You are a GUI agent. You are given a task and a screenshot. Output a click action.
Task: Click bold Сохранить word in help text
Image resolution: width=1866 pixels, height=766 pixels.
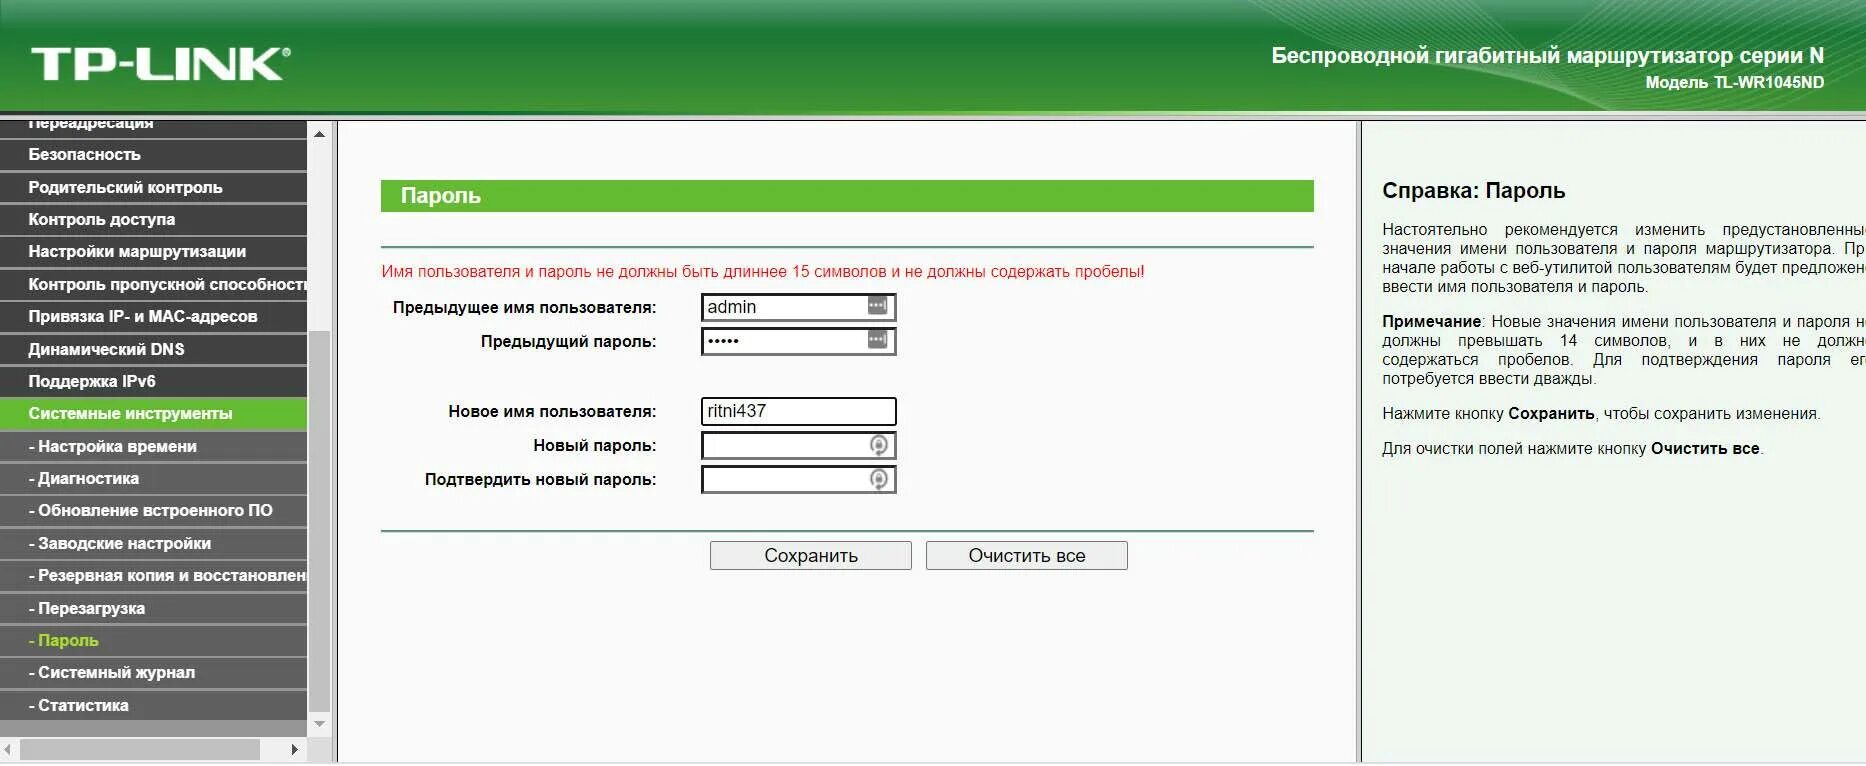coord(1551,413)
